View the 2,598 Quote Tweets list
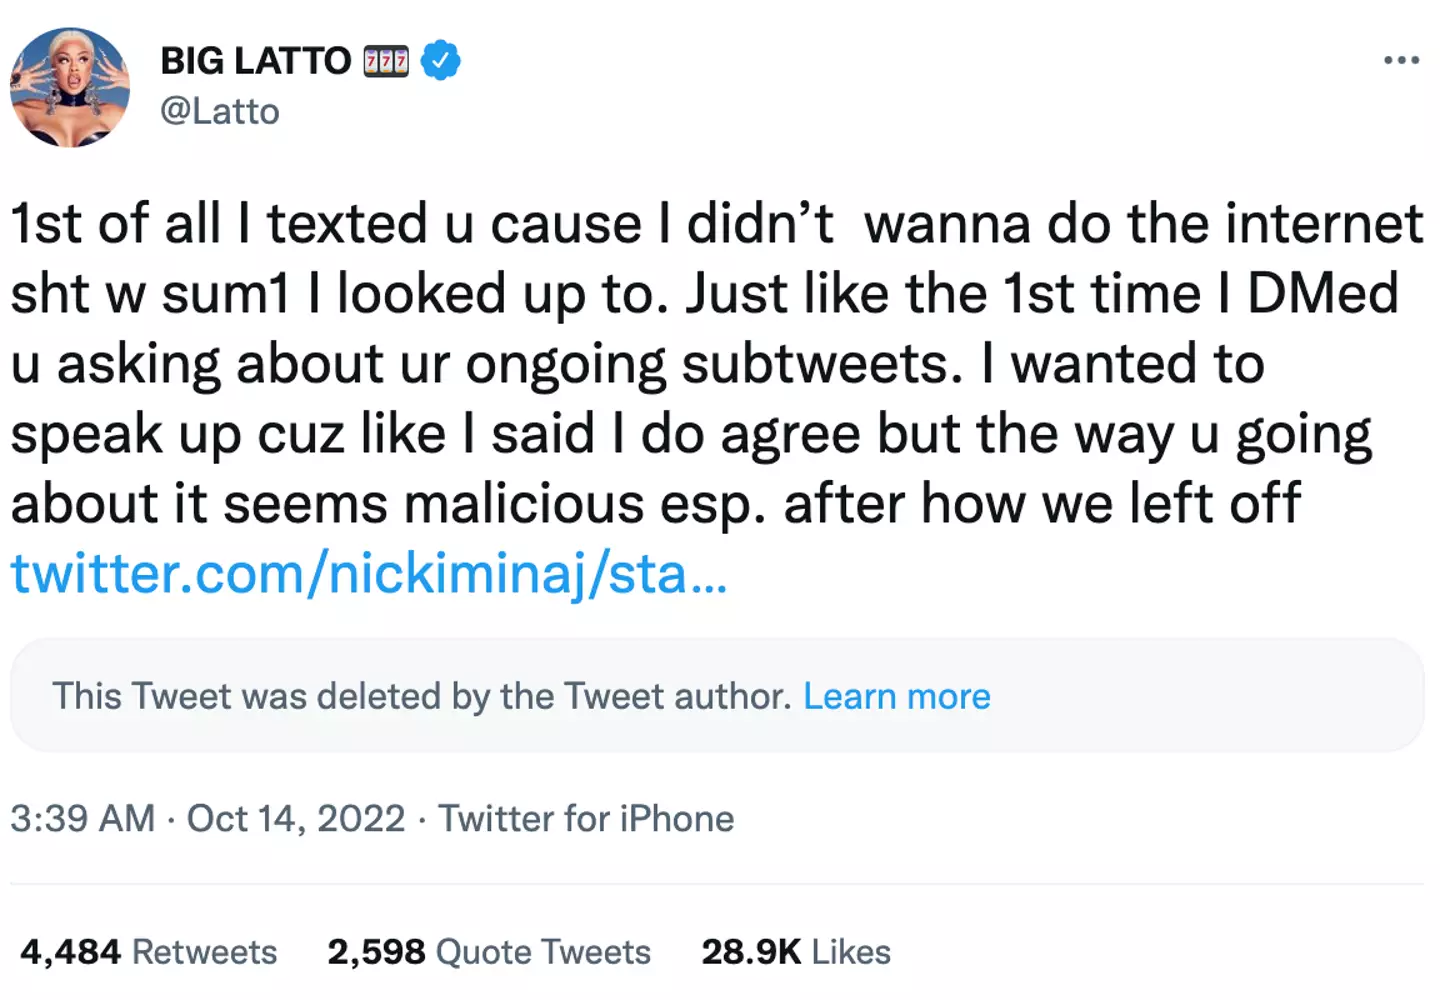This screenshot has height=1000, width=1440. tap(489, 952)
